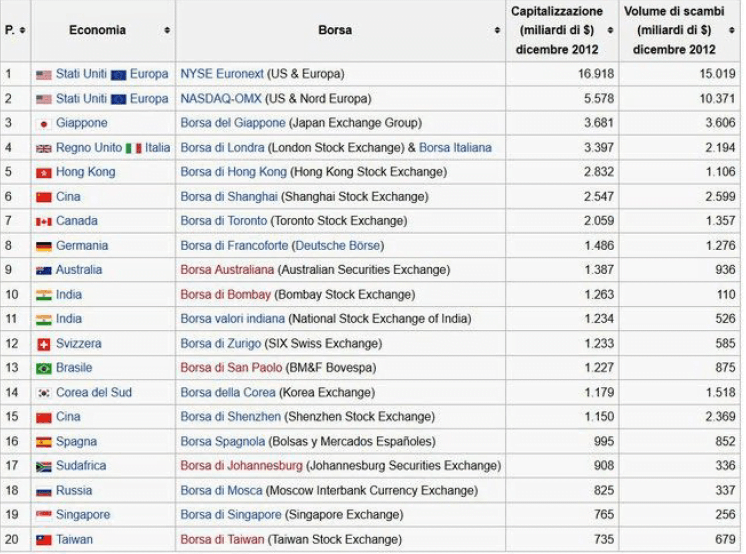Click the Switzerland flag icon
This screenshot has width=746, height=554.
pos(44,344)
